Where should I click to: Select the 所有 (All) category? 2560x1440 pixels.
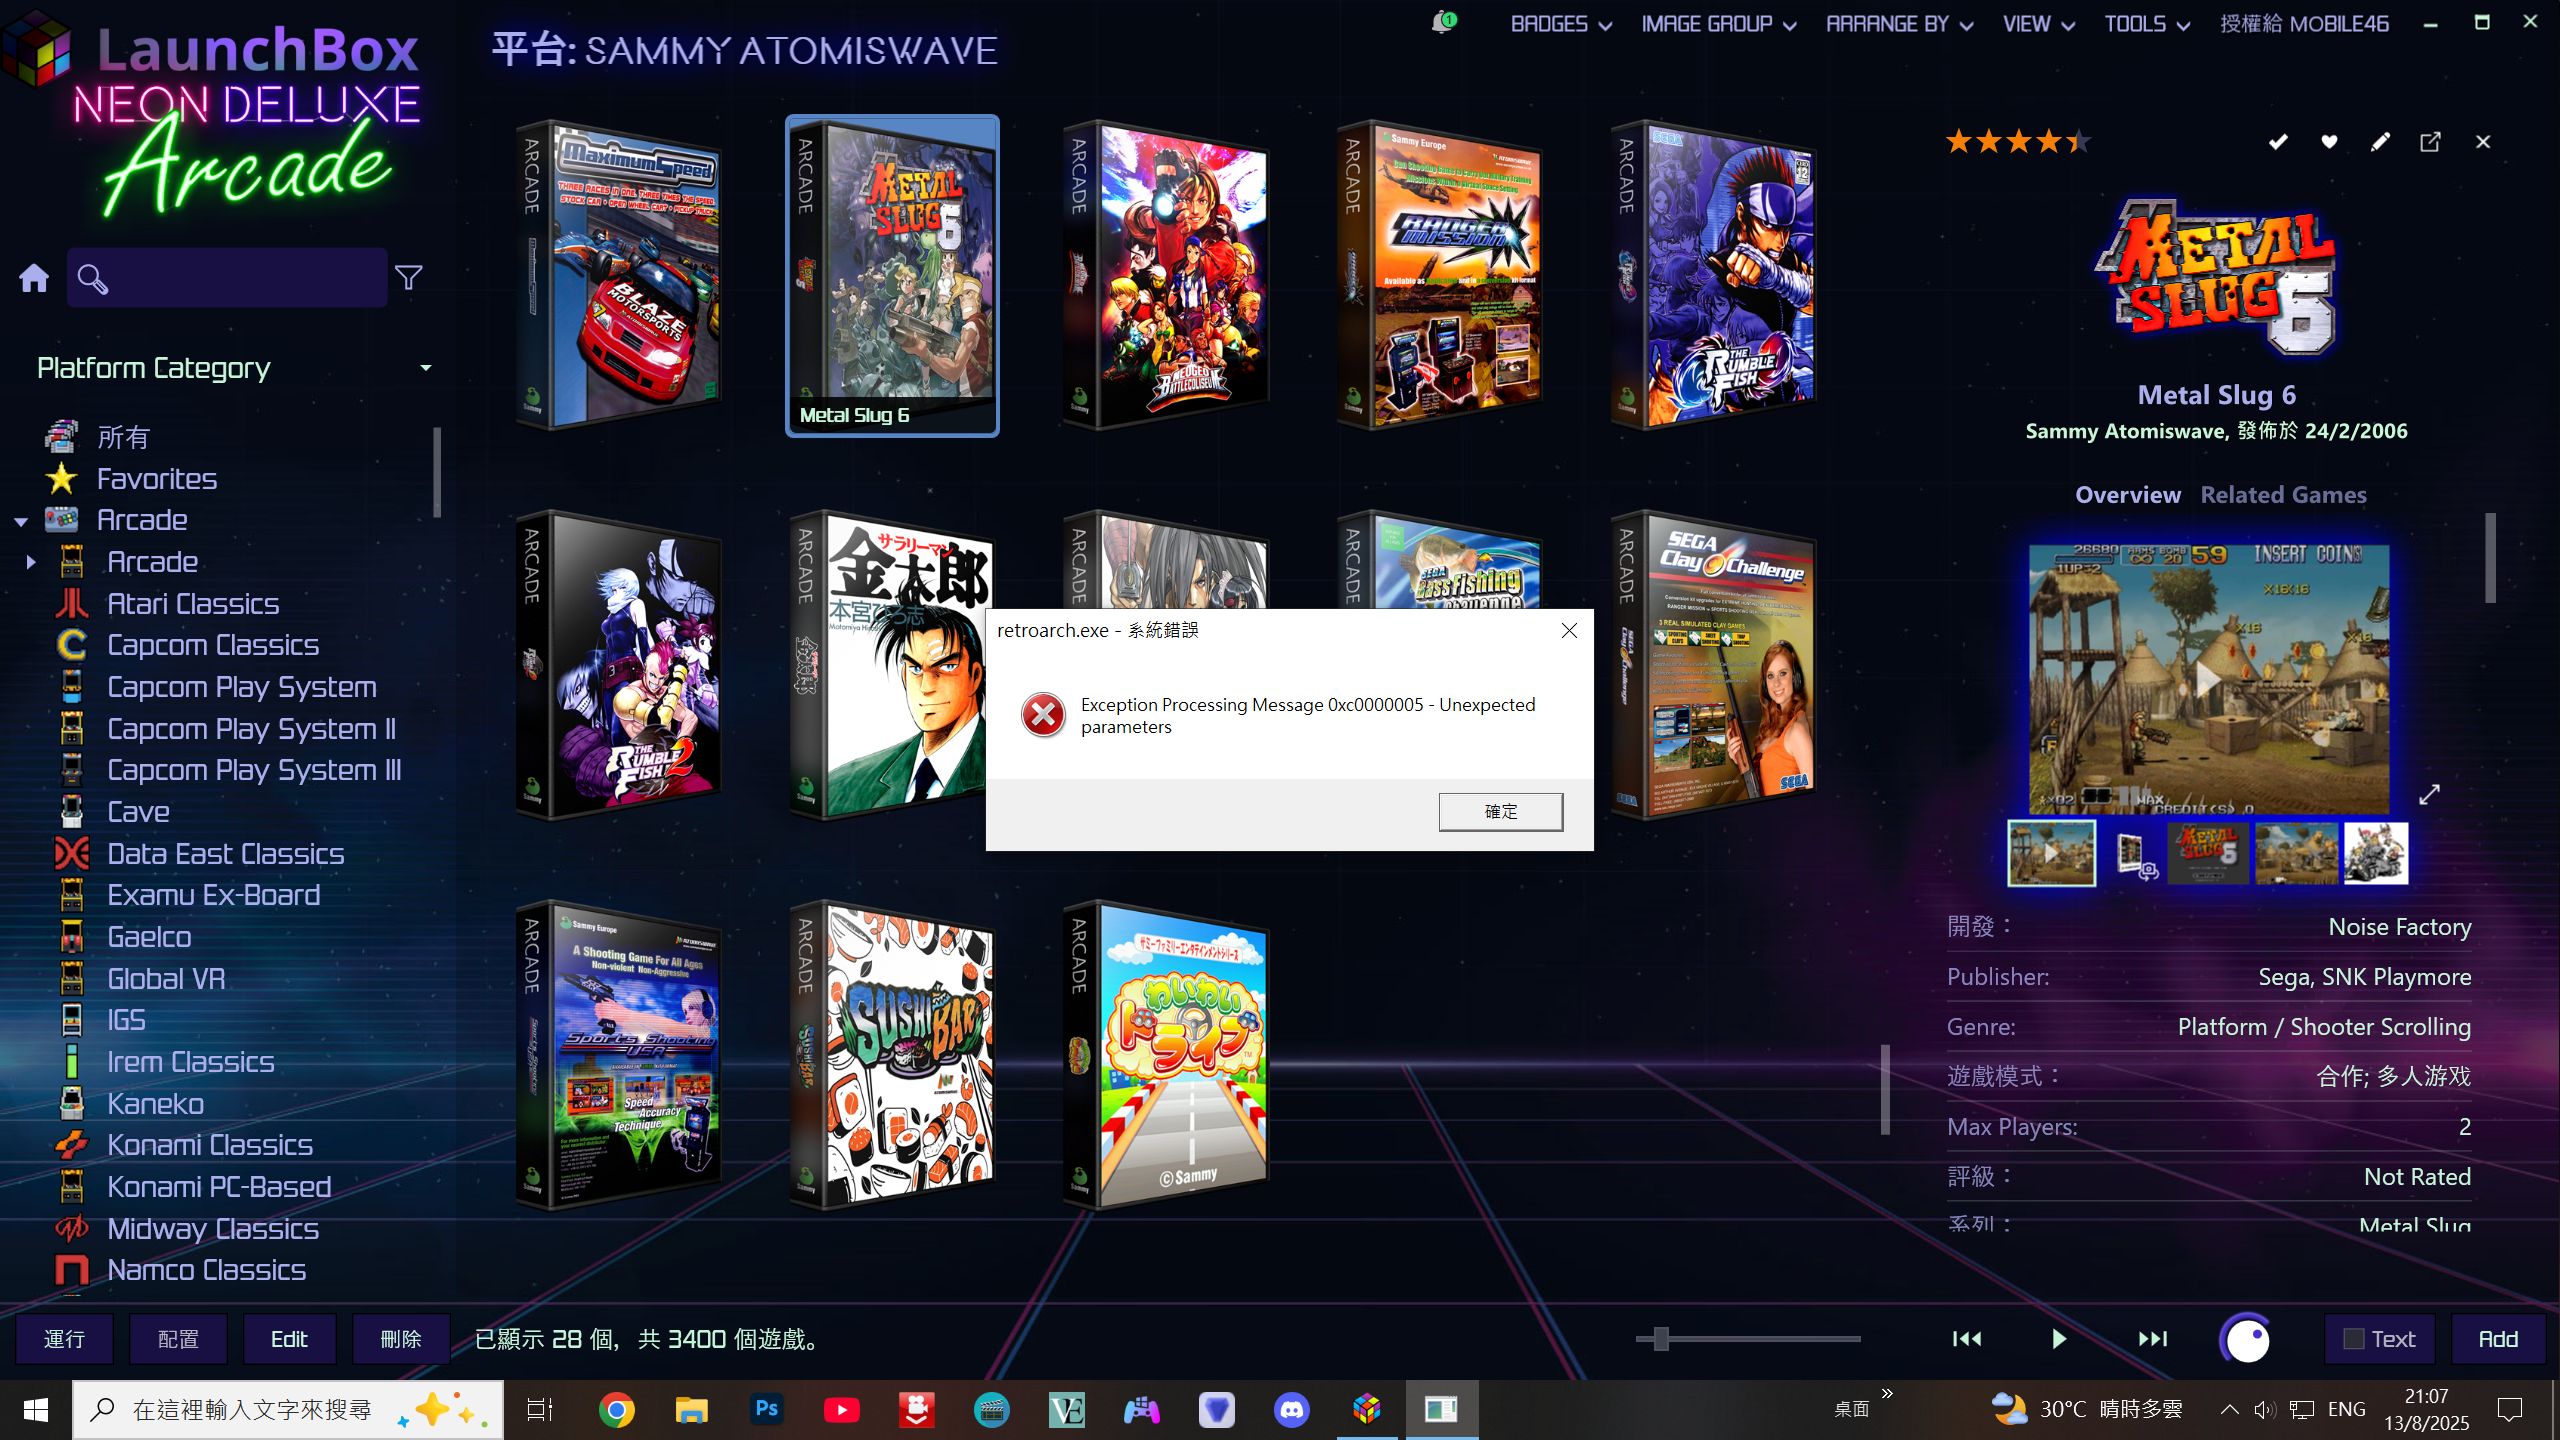[123, 437]
